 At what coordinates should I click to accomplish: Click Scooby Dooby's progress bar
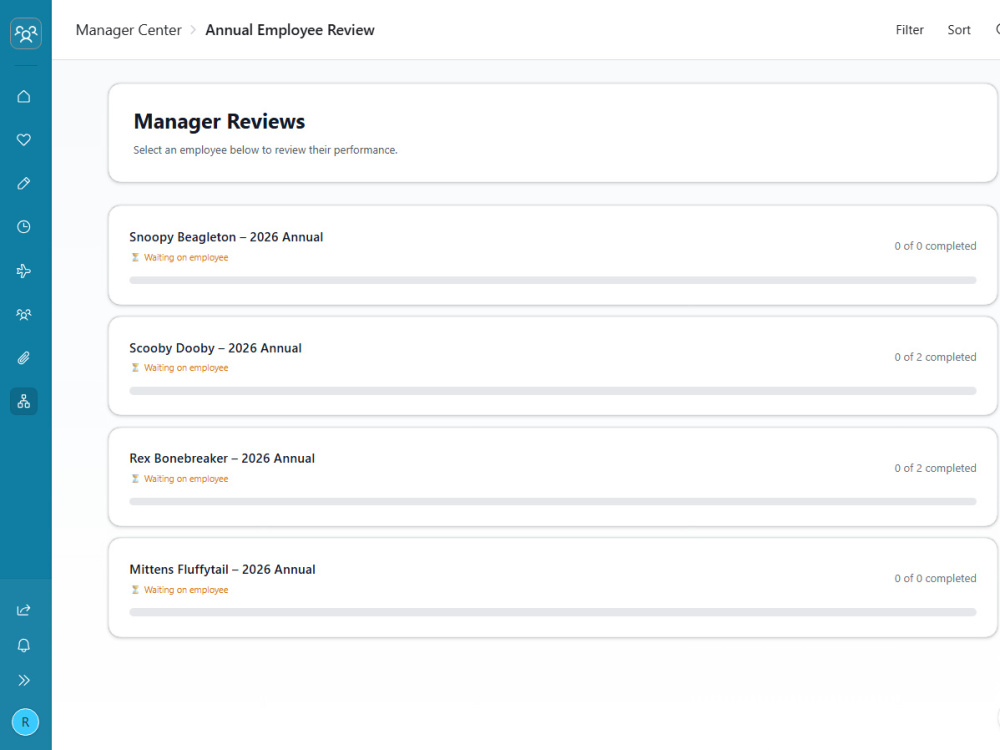click(x=552, y=391)
